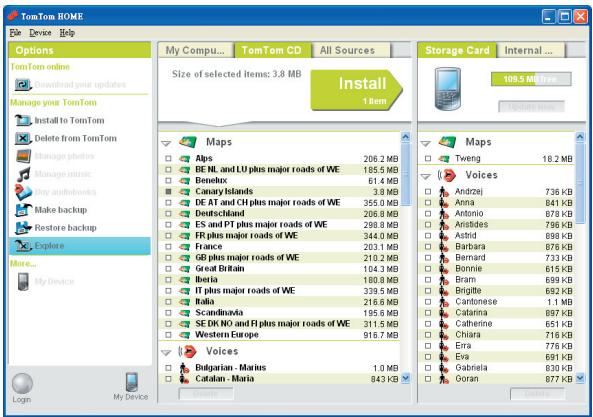Click the Download your updates icon
593x417 pixels.
click(23, 84)
